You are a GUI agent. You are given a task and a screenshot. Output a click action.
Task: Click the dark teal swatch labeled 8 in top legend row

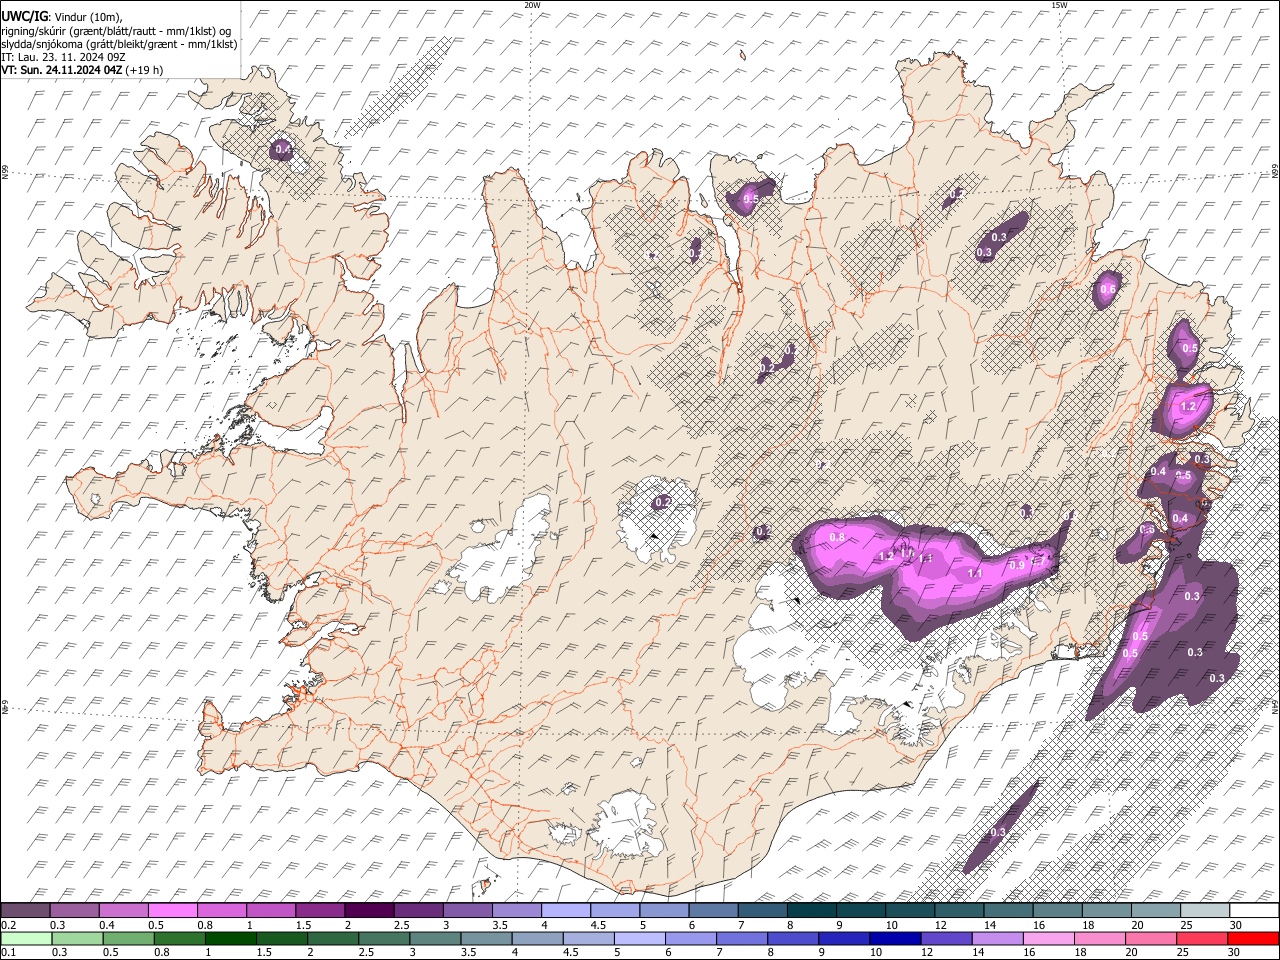tap(812, 911)
